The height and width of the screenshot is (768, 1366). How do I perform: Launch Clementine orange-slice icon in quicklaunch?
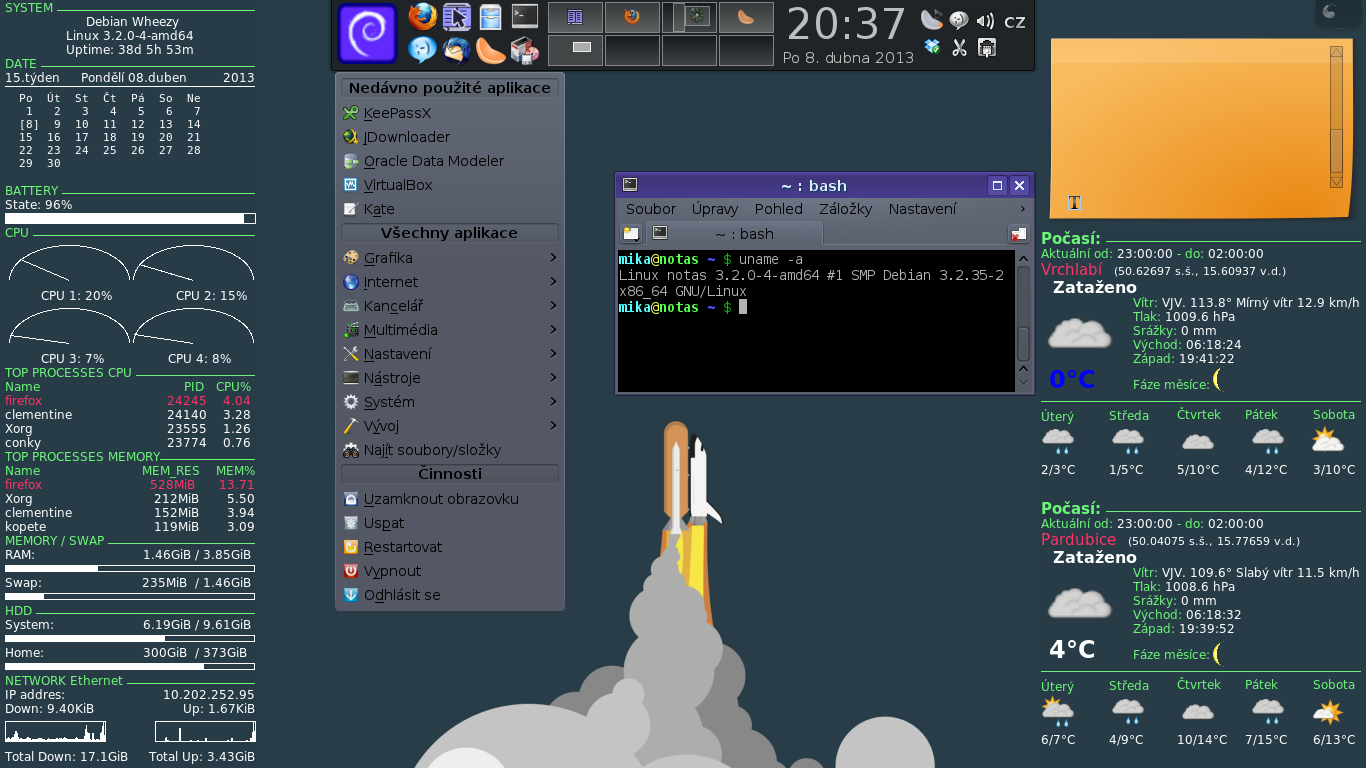pos(490,50)
